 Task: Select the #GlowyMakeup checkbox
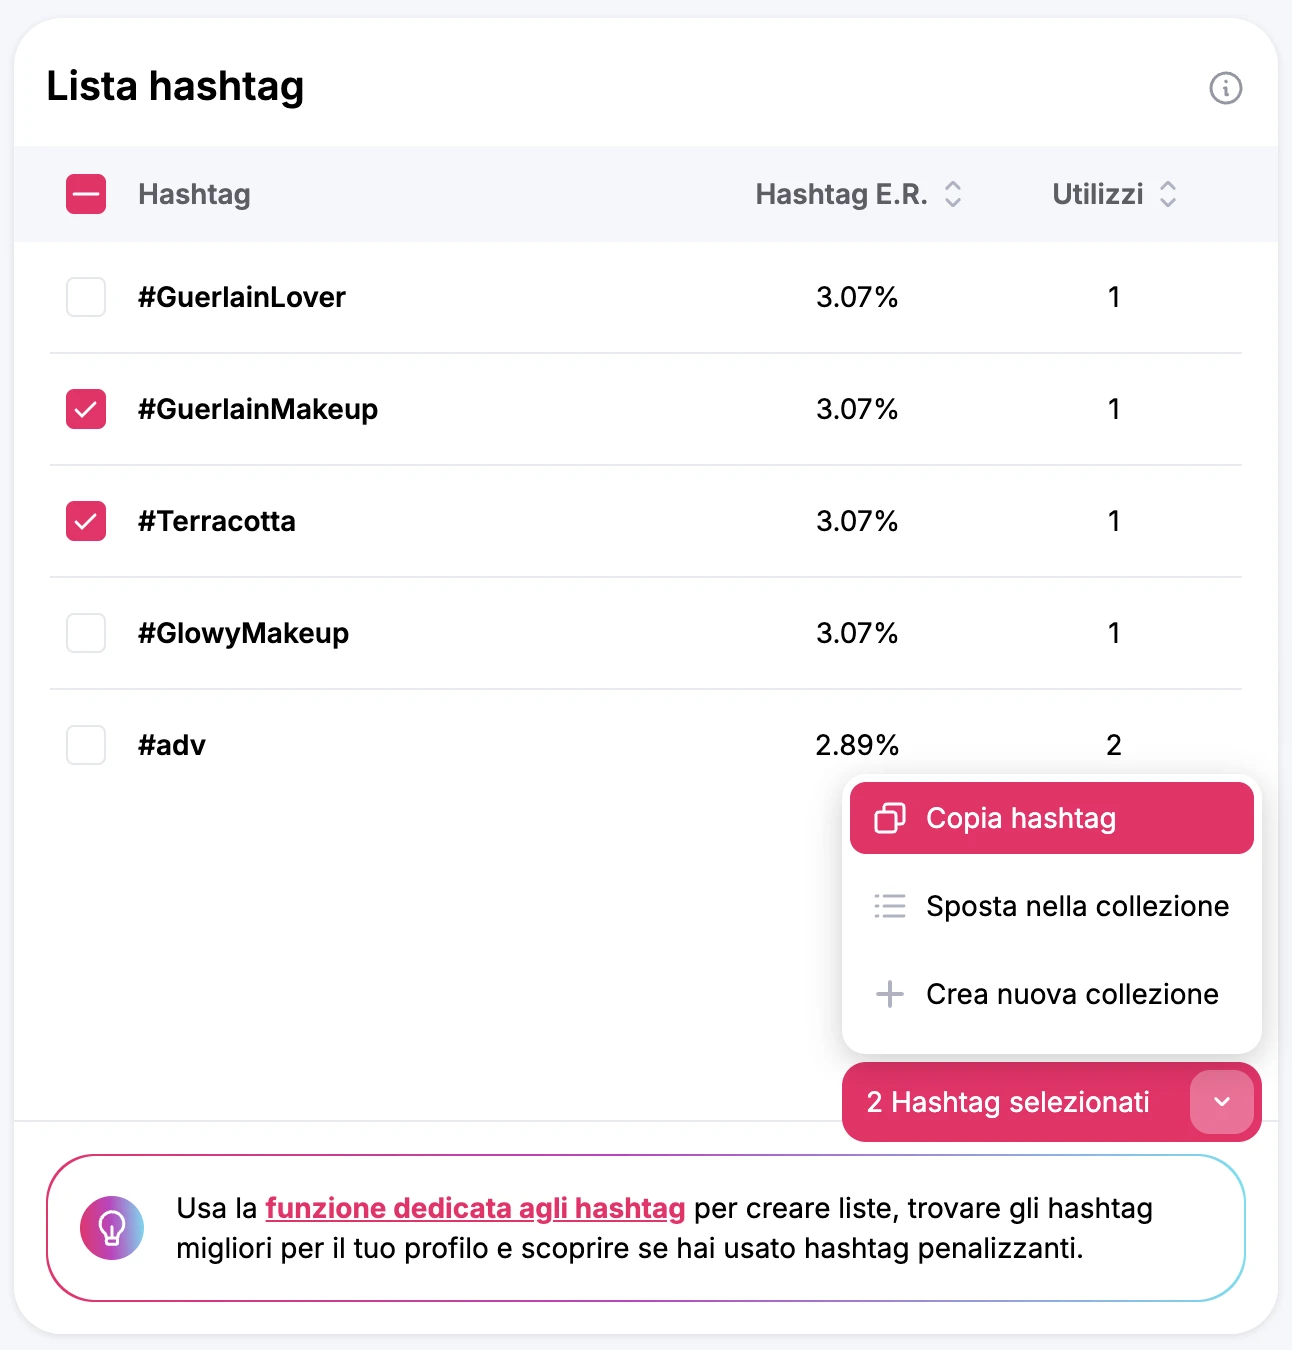(86, 633)
